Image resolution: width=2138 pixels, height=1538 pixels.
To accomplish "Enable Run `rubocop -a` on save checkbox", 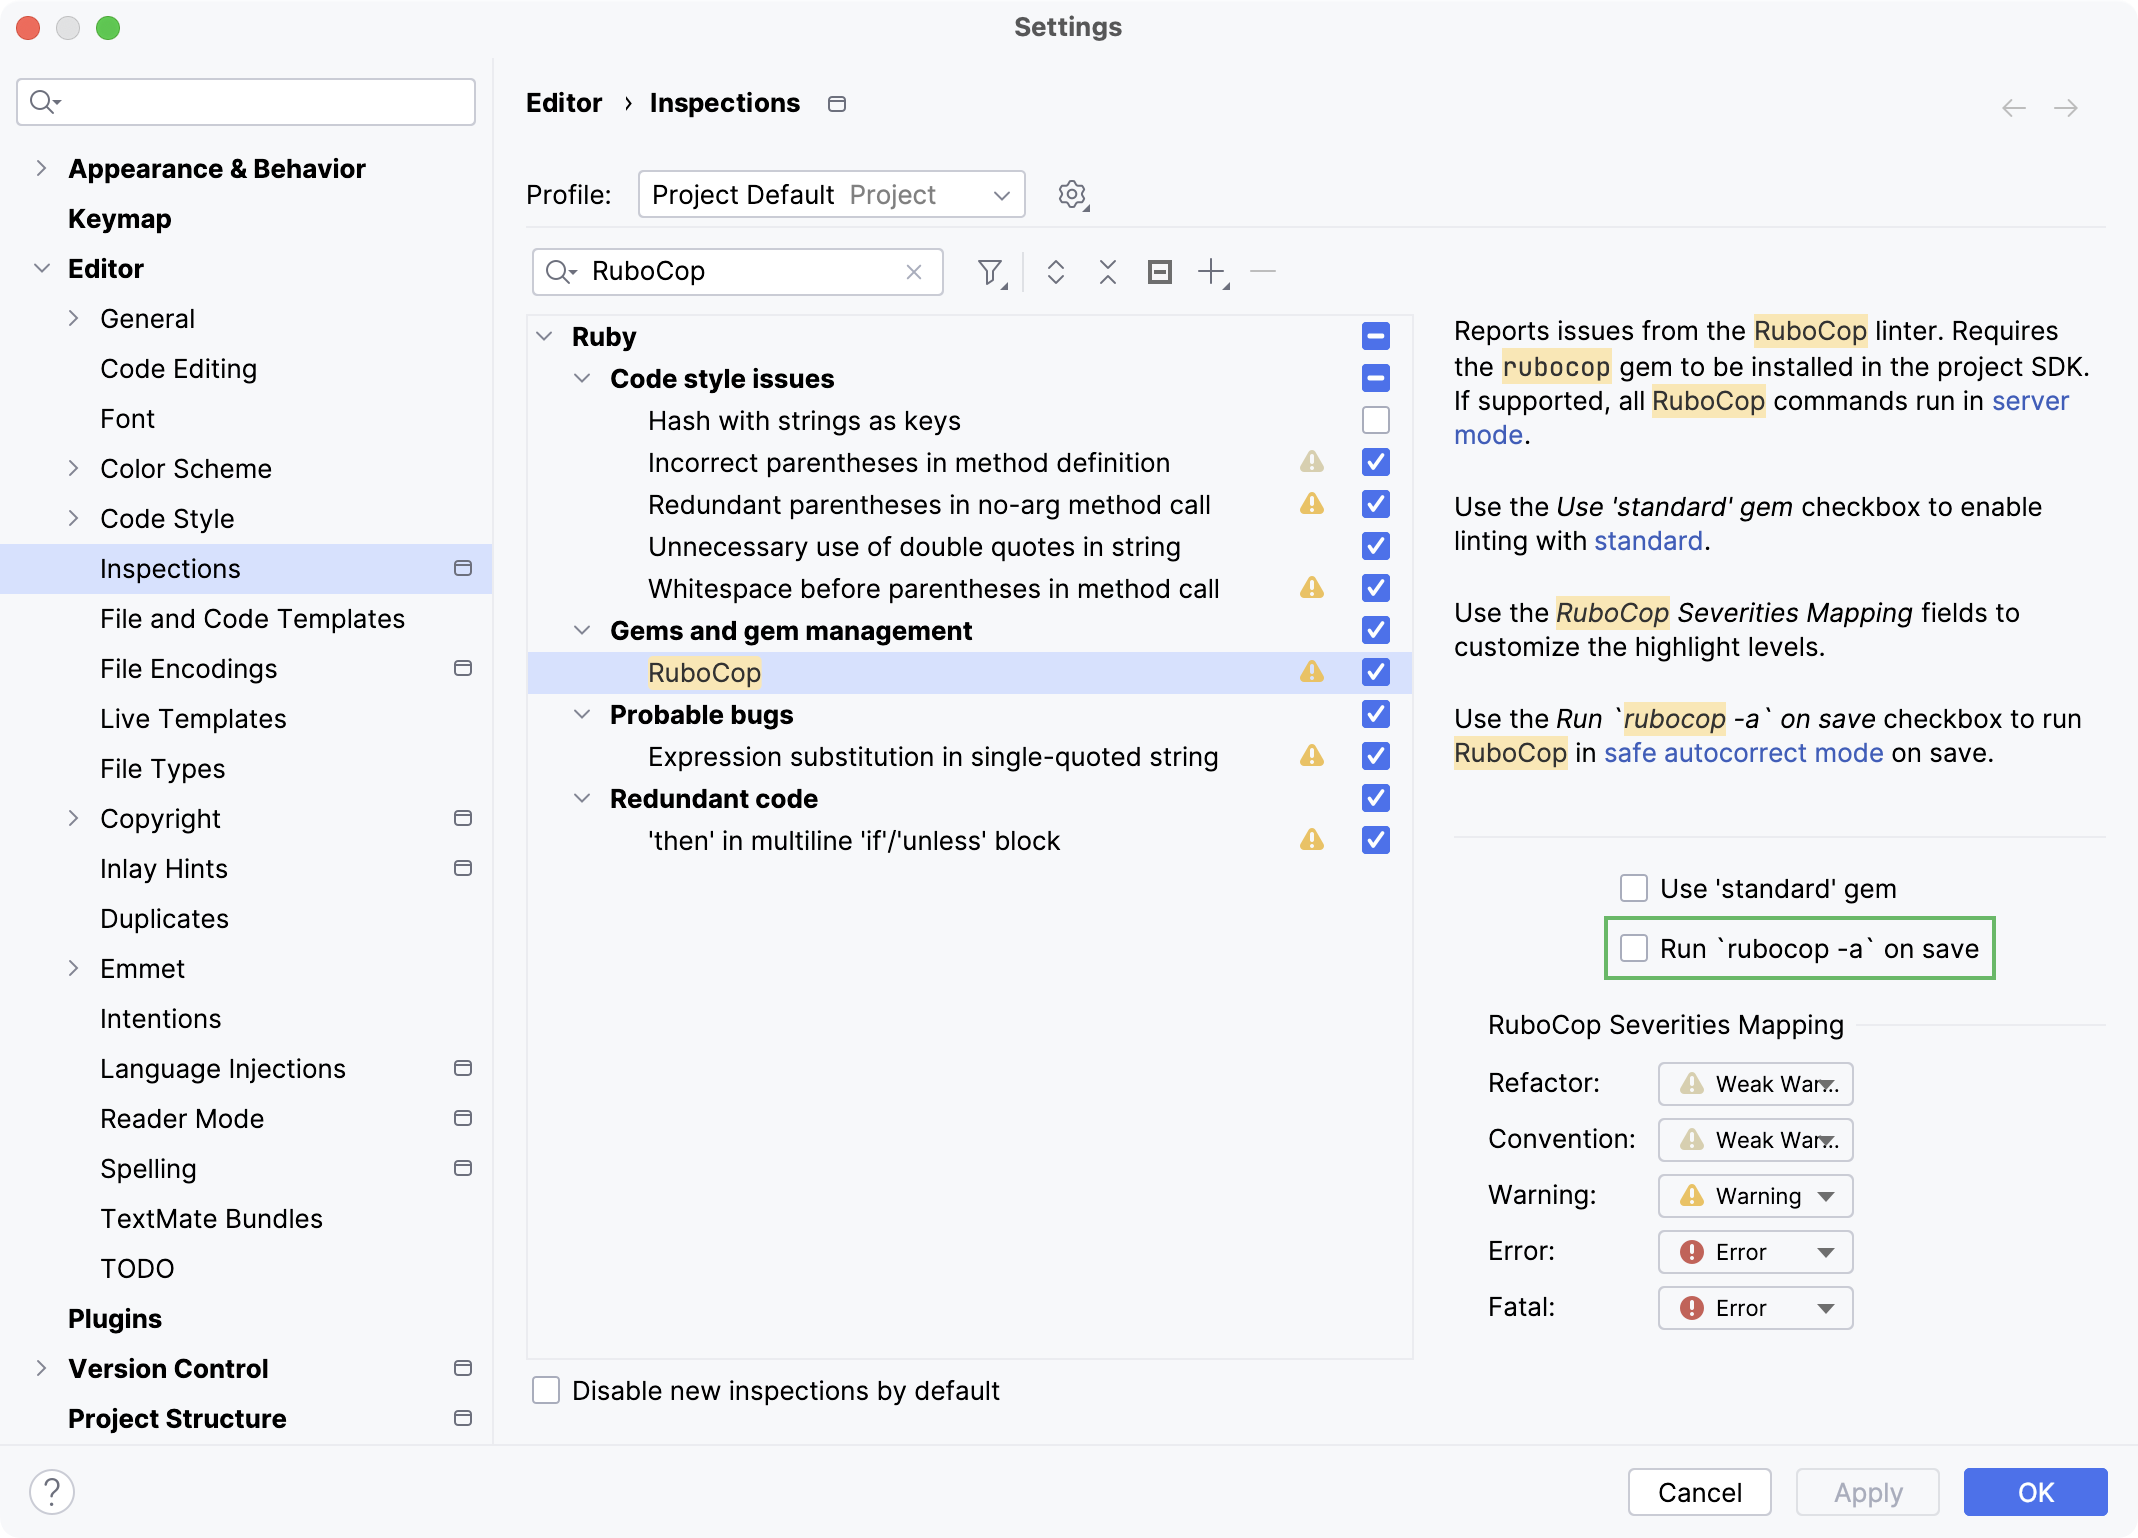I will [1633, 948].
